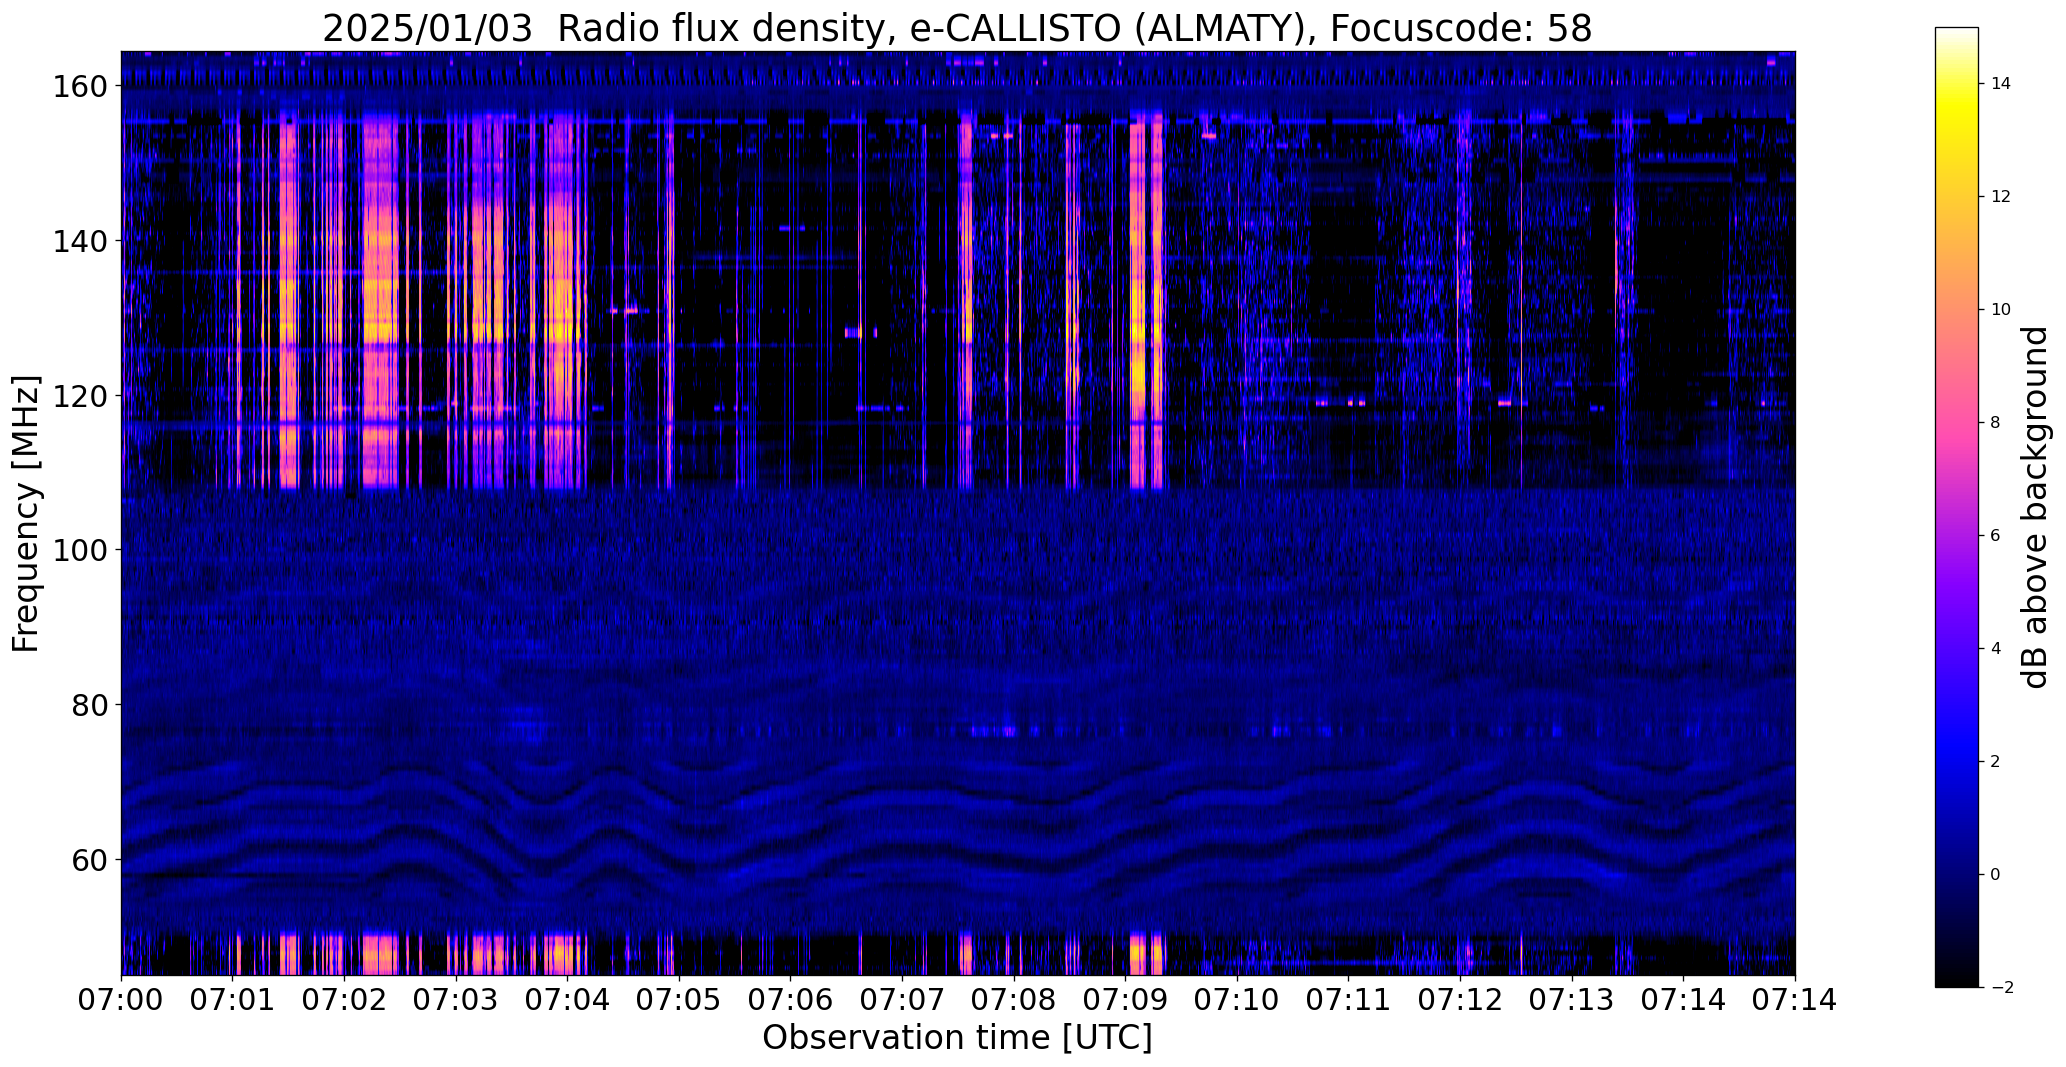
Task: Click the colorbar tick label 12
Action: (x=2001, y=197)
